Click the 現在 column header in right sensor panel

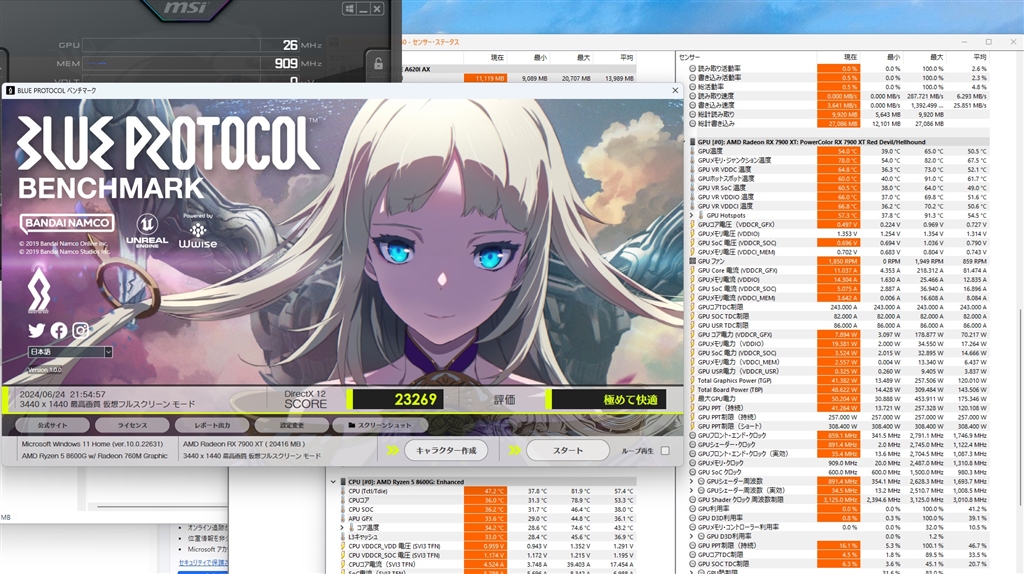point(850,57)
